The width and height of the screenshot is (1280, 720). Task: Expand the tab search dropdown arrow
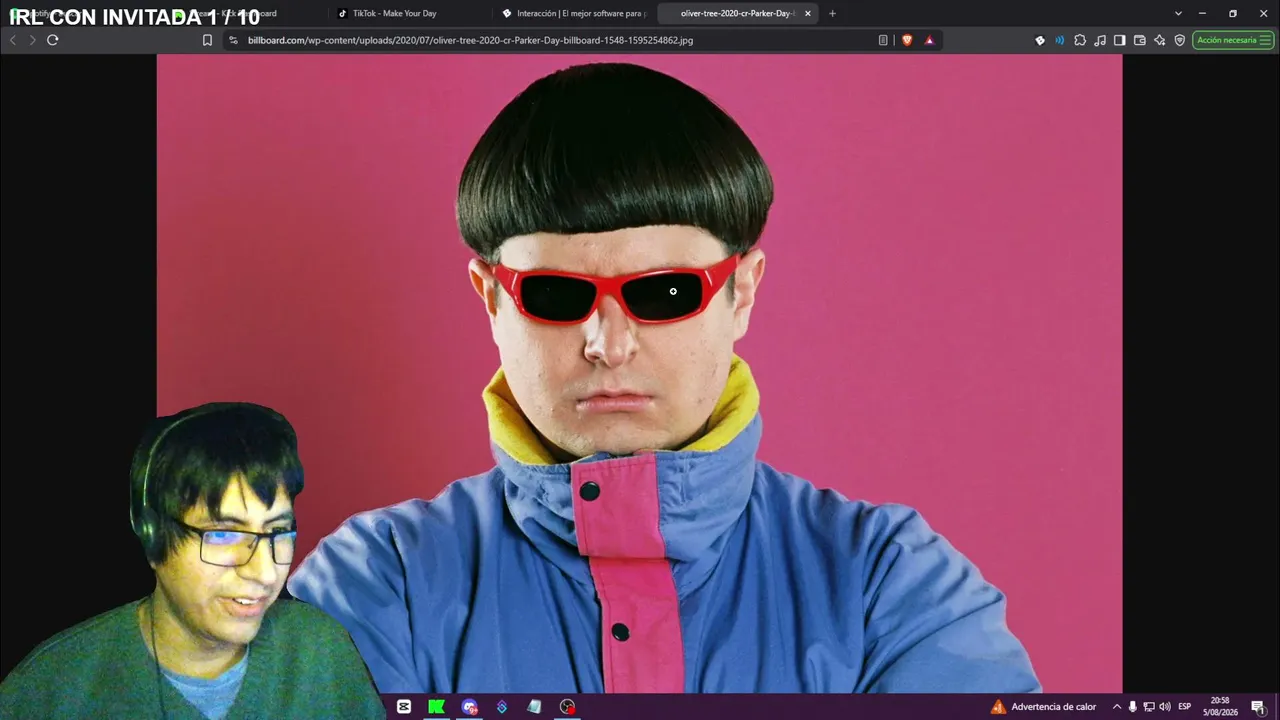pyautogui.click(x=1178, y=13)
